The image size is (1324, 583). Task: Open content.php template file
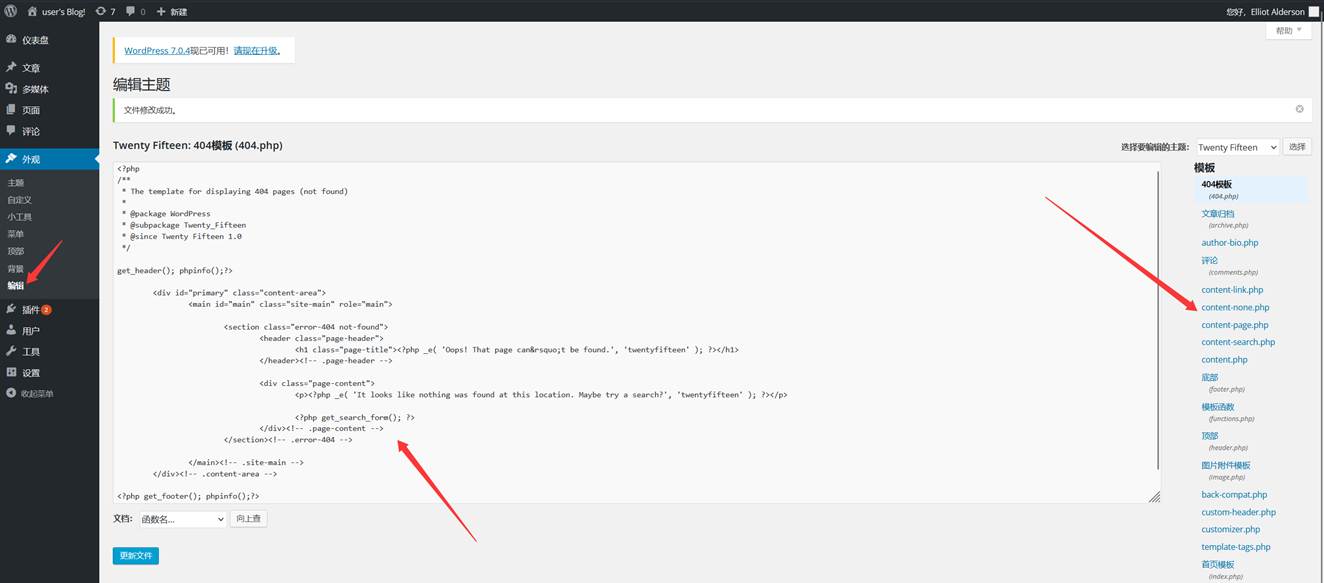click(x=1224, y=360)
